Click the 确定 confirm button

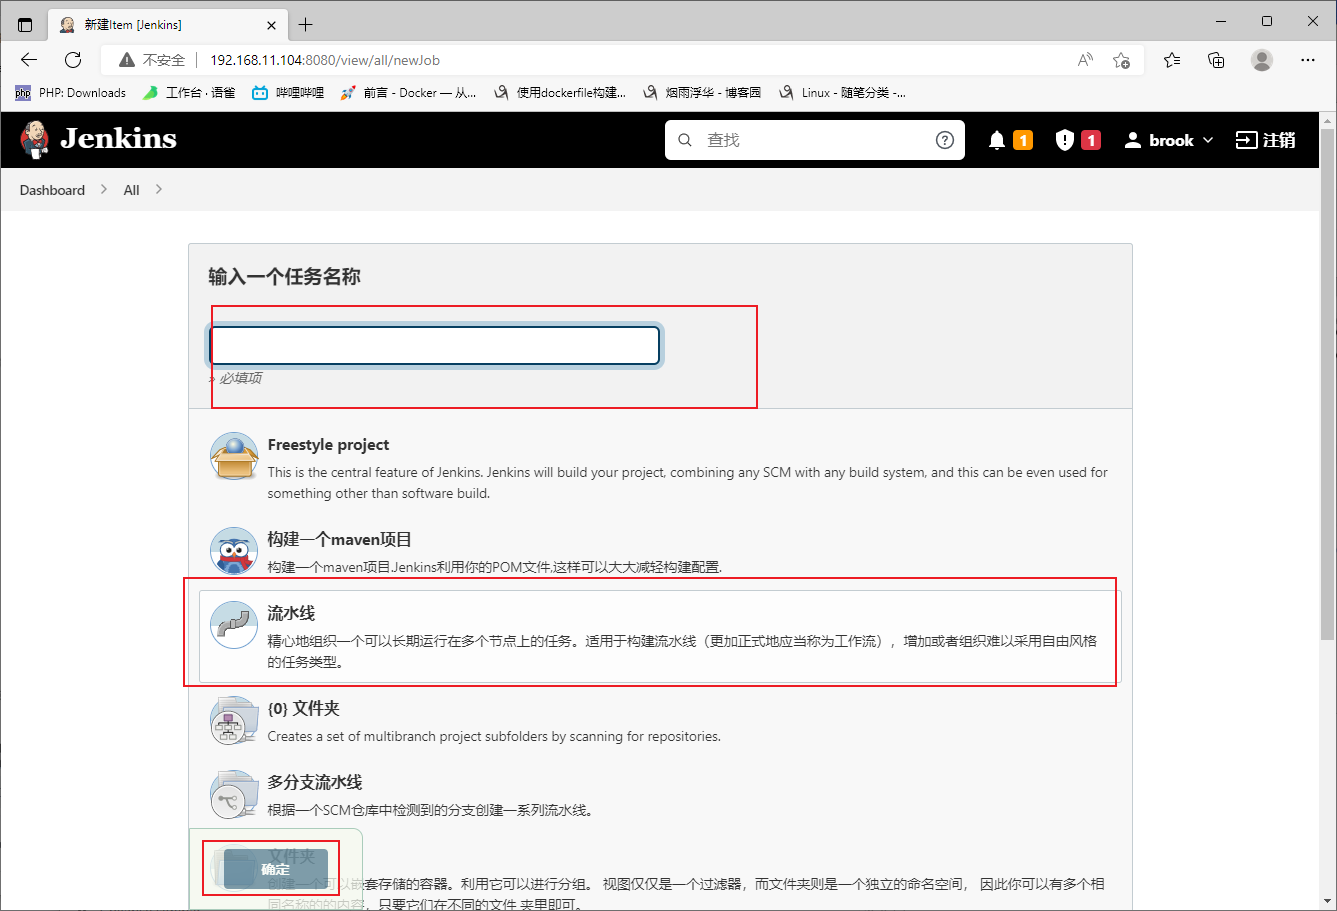tap(275, 869)
